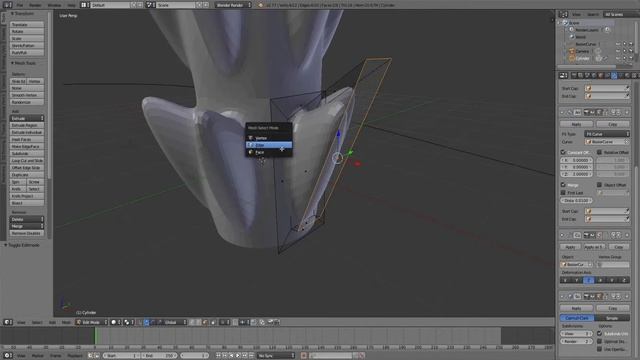This screenshot has height=360, width=640.
Task: Click the Subdivide button in tool shelf
Action: coord(27,153)
